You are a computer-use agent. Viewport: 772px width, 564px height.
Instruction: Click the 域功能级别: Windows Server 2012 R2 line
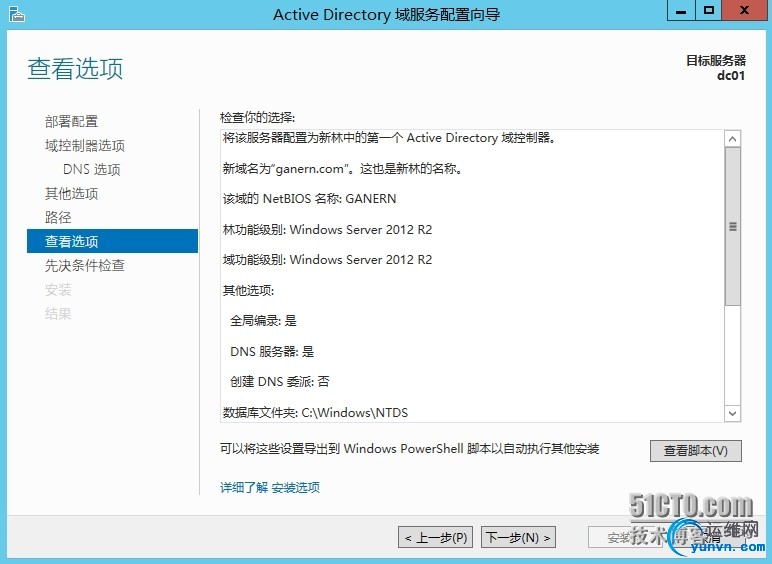pos(327,259)
